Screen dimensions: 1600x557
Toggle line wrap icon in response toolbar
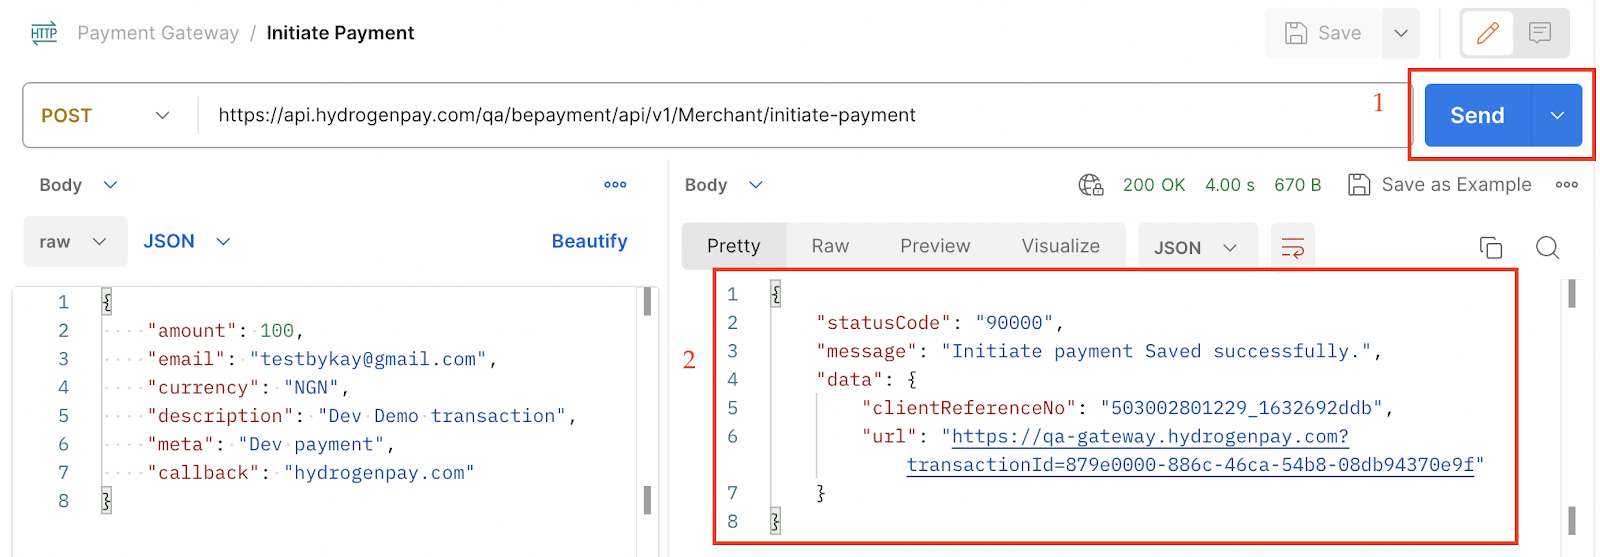tap(1293, 247)
